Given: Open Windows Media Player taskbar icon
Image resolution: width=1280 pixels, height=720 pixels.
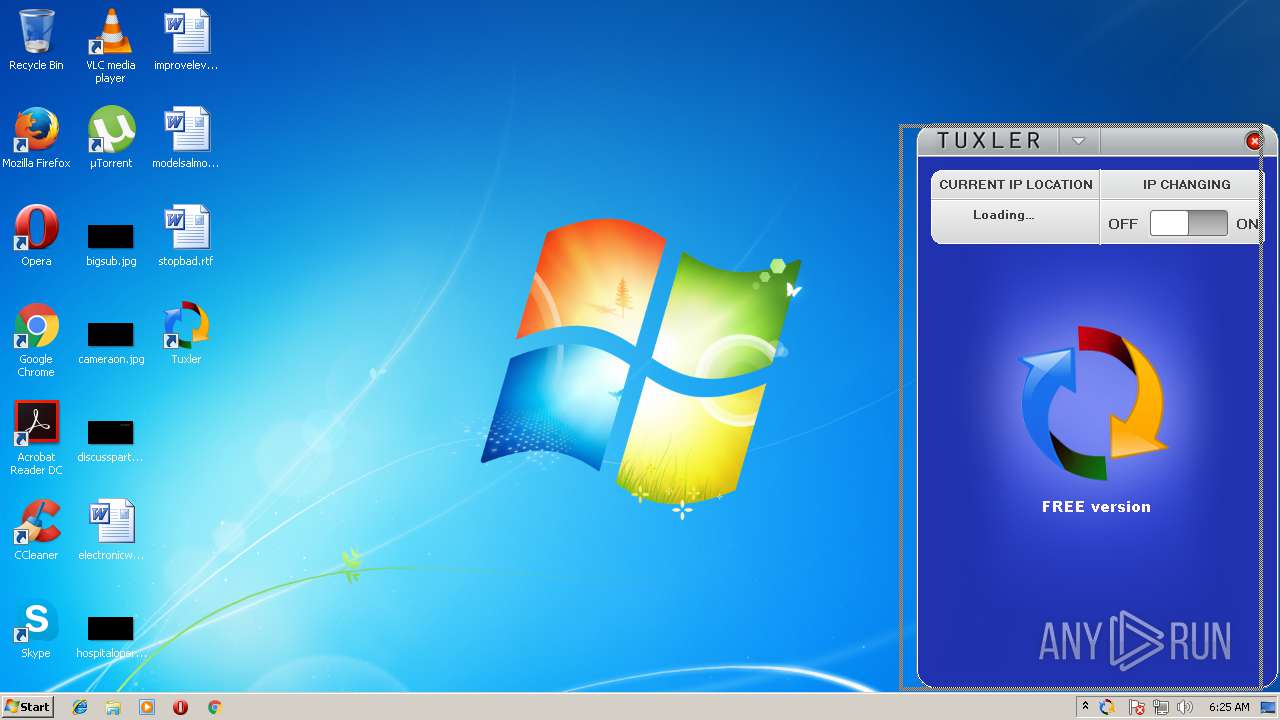Looking at the screenshot, I should [147, 707].
